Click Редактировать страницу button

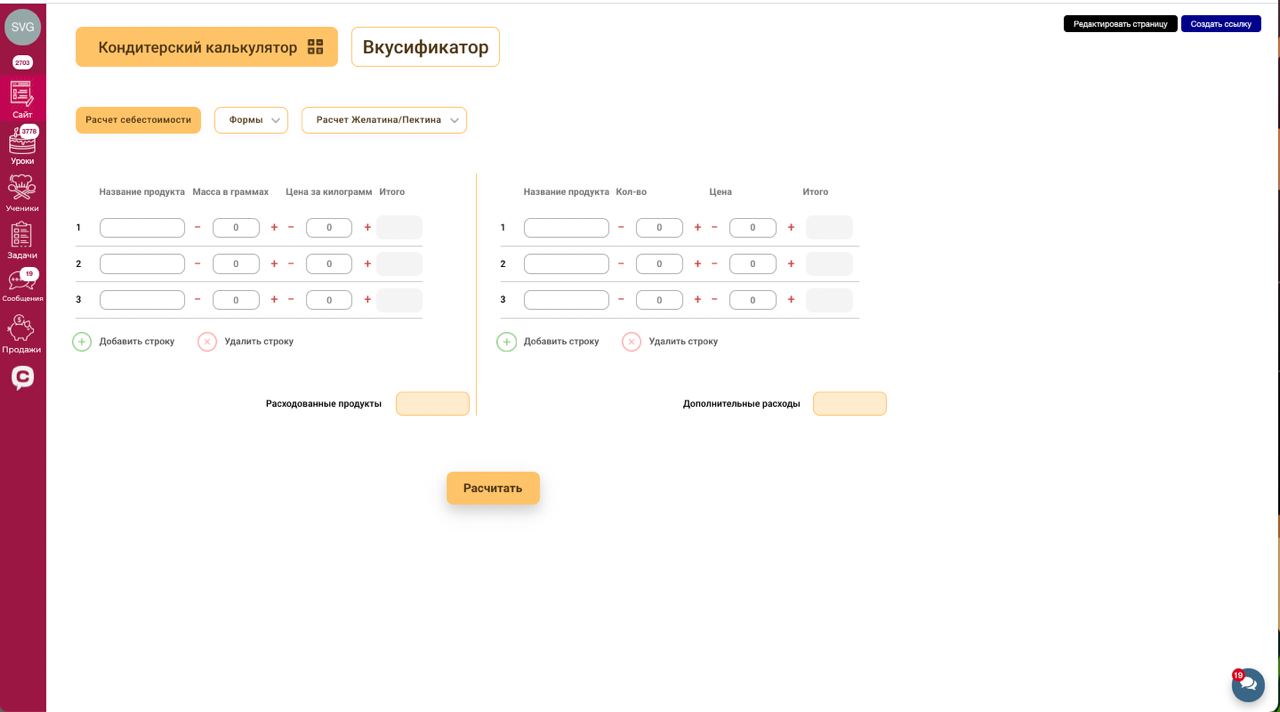click(1120, 24)
